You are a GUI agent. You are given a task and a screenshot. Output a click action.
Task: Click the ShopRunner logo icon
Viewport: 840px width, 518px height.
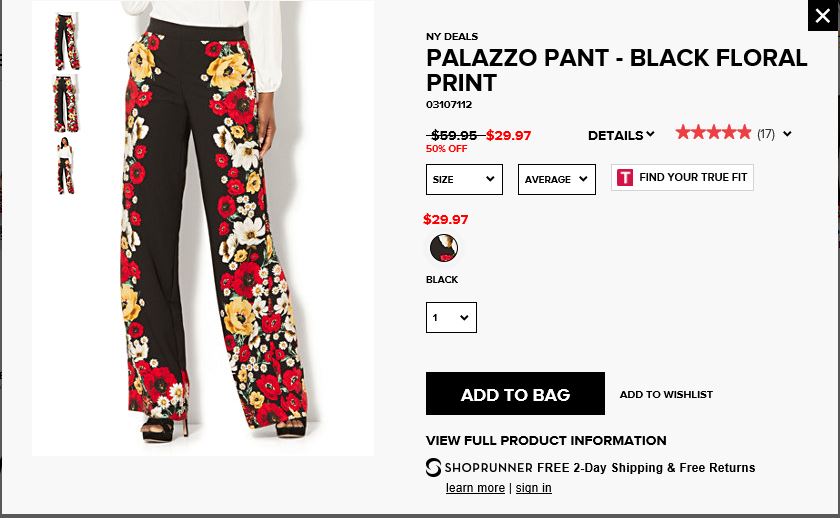pyautogui.click(x=433, y=467)
